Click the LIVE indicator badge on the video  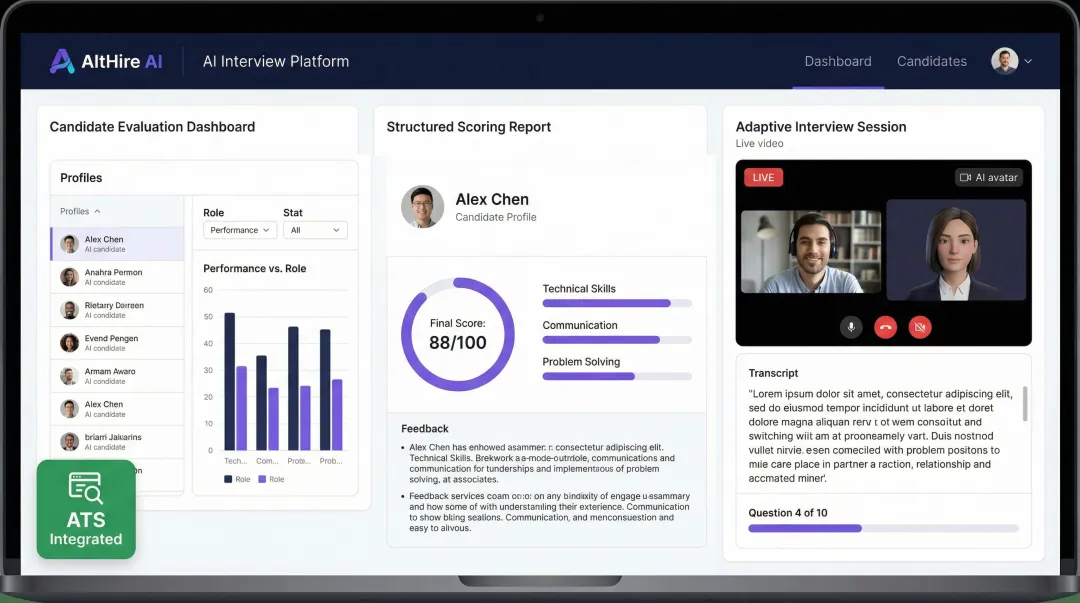pos(762,177)
